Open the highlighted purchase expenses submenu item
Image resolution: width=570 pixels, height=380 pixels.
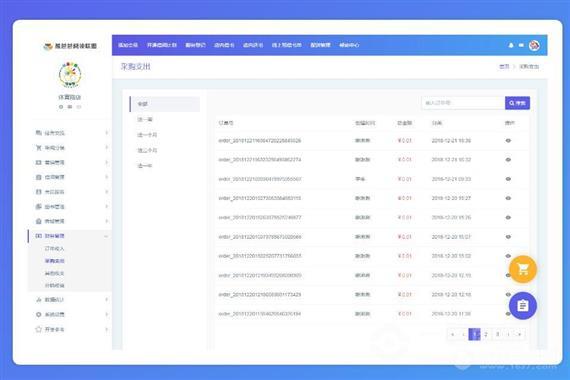point(55,261)
